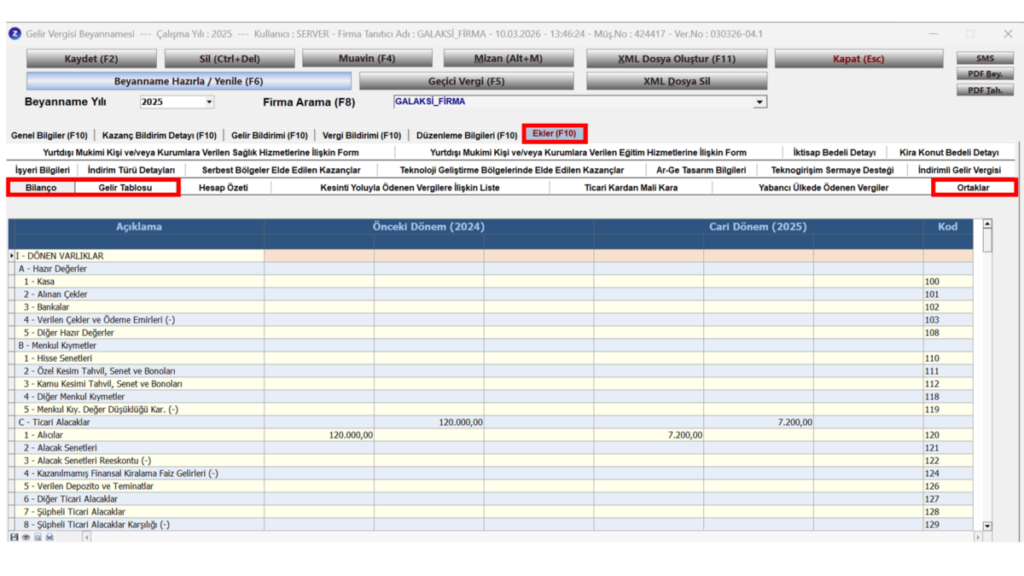Open the Gelir Bildirimi (F10) tab
1024x576 pixels.
tap(269, 135)
